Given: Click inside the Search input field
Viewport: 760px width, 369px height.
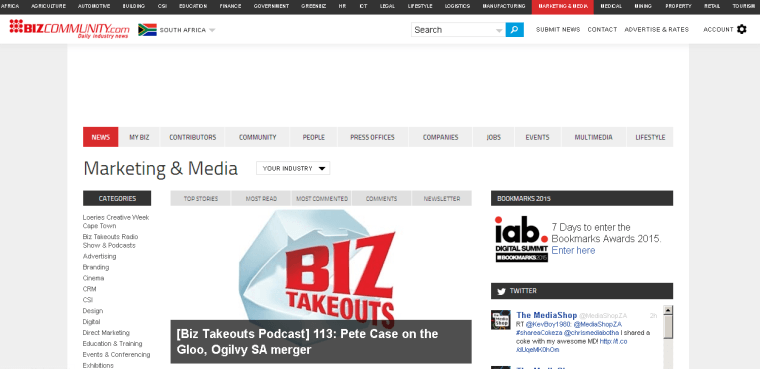Looking at the screenshot, I should coord(453,30).
